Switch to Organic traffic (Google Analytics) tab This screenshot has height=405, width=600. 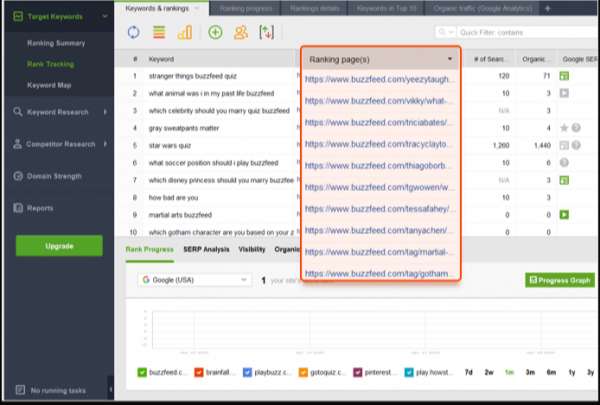pyautogui.click(x=483, y=8)
